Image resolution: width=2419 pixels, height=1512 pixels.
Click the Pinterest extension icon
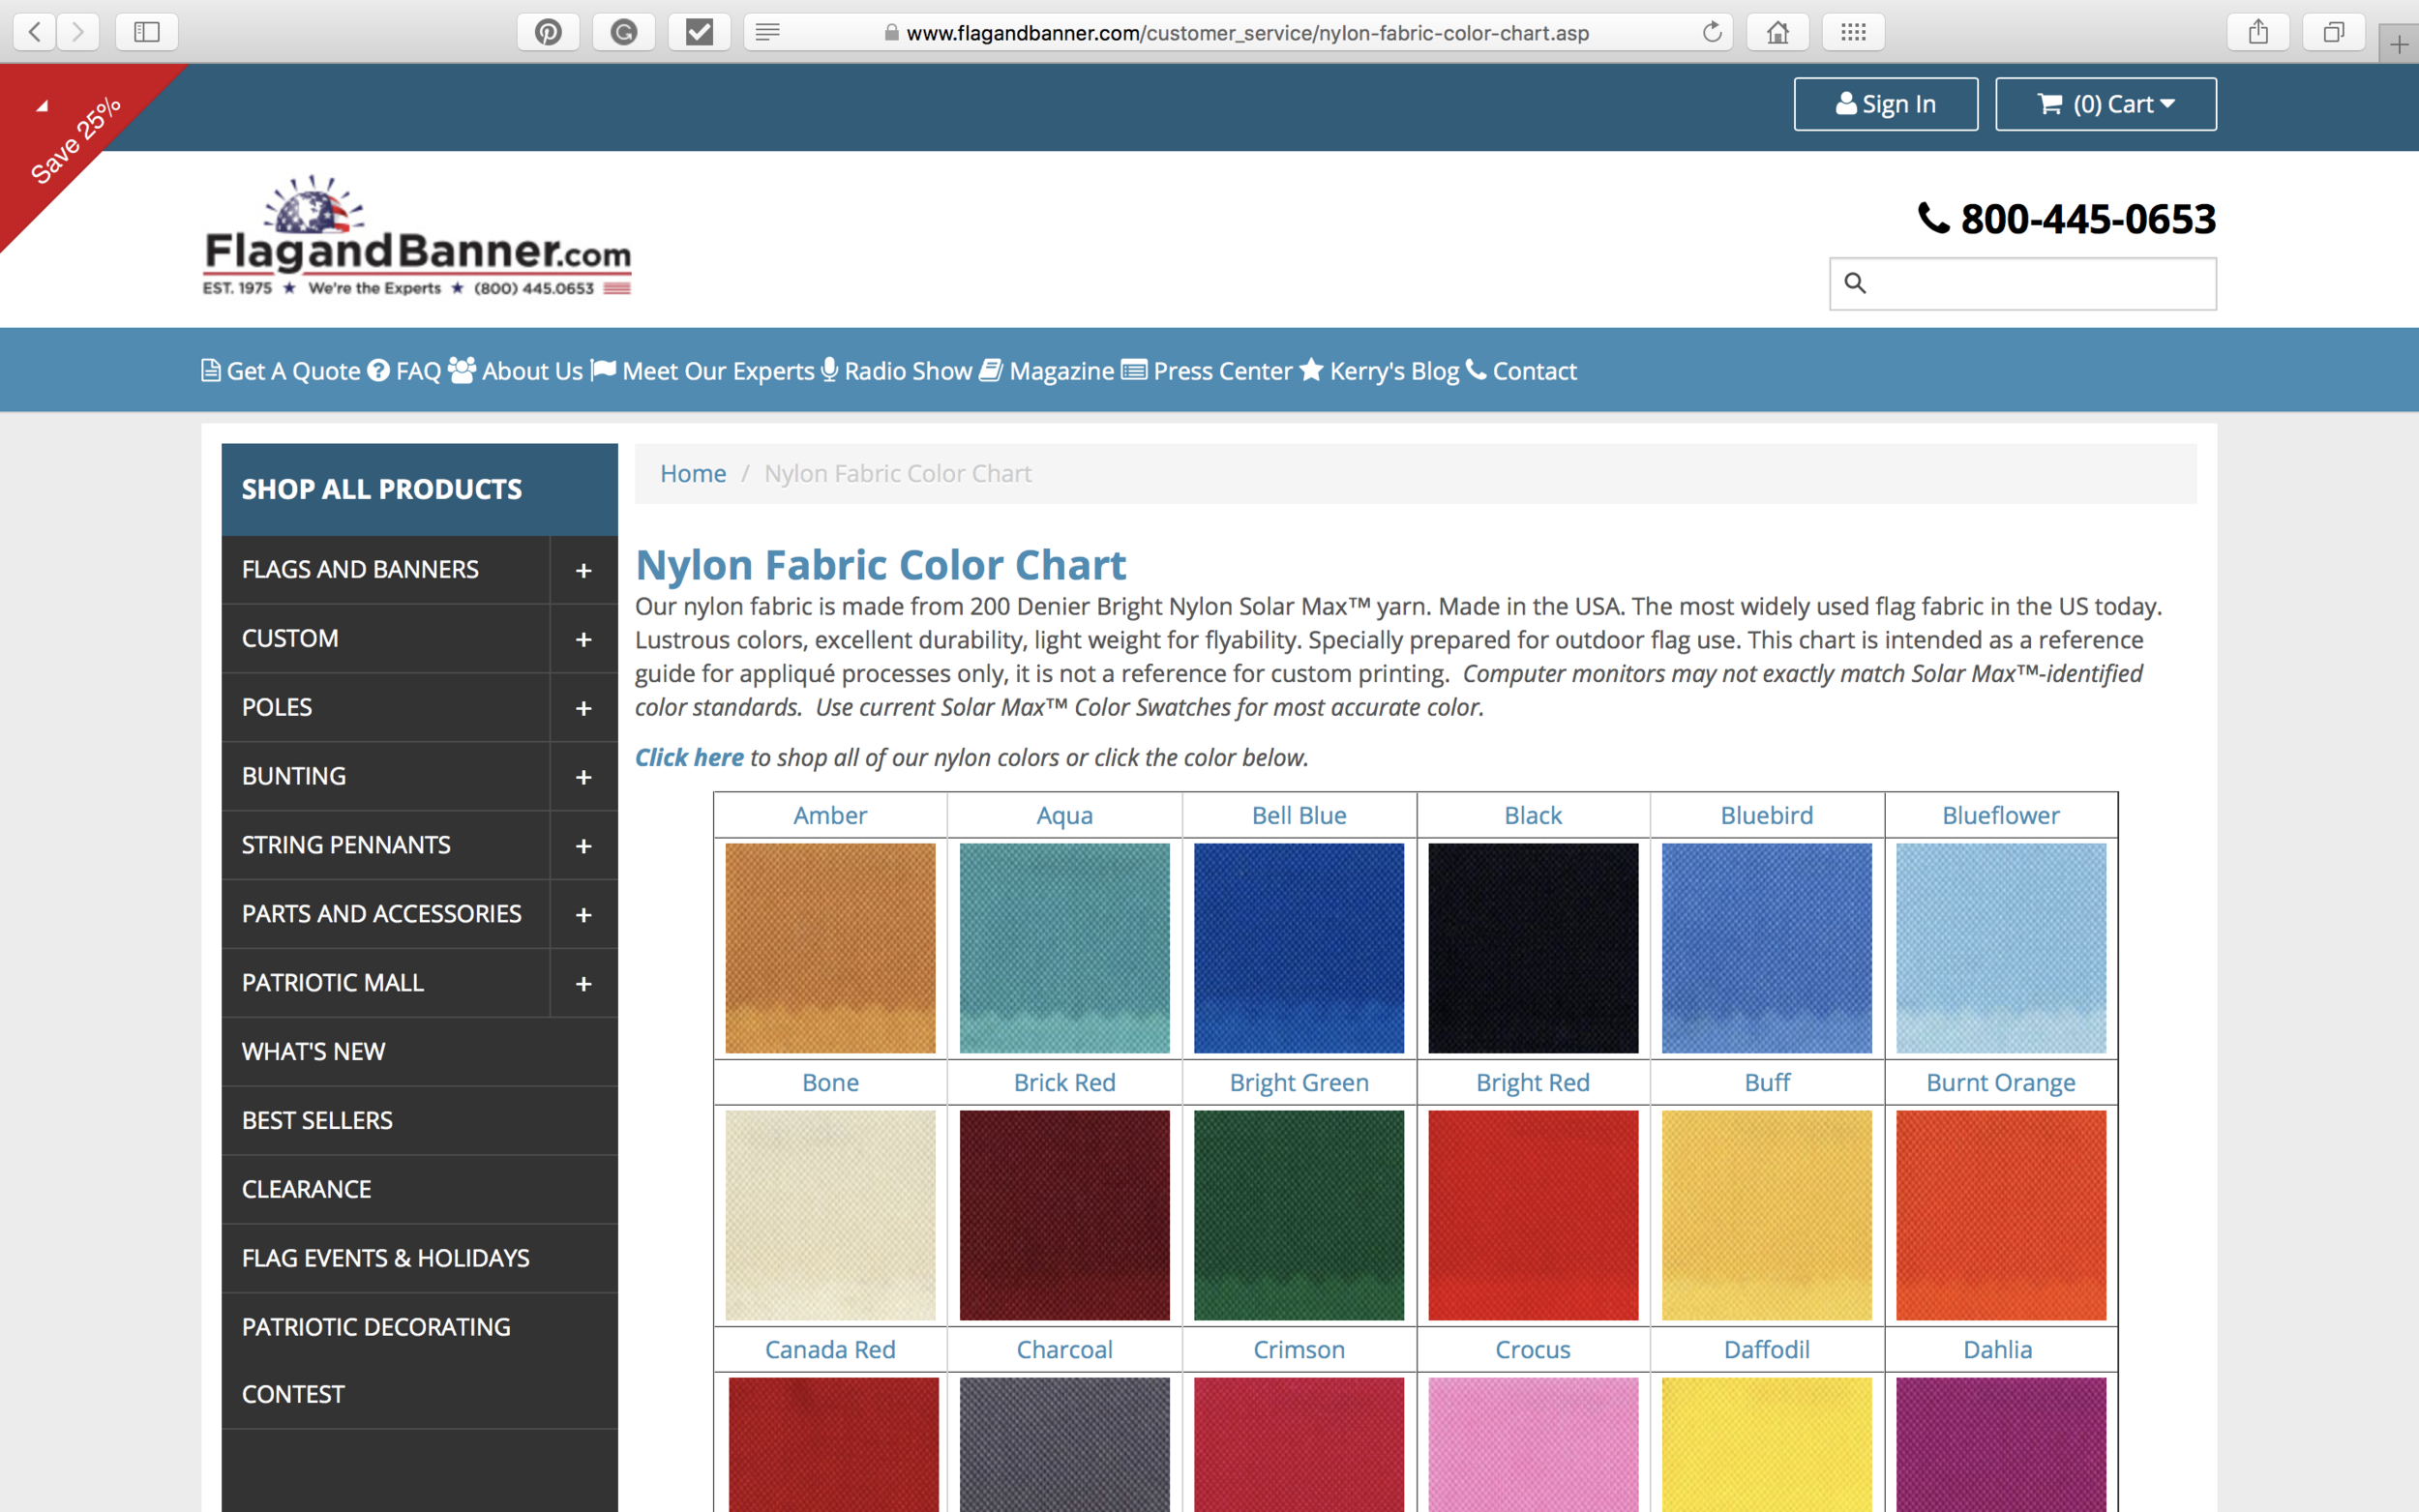(x=548, y=32)
